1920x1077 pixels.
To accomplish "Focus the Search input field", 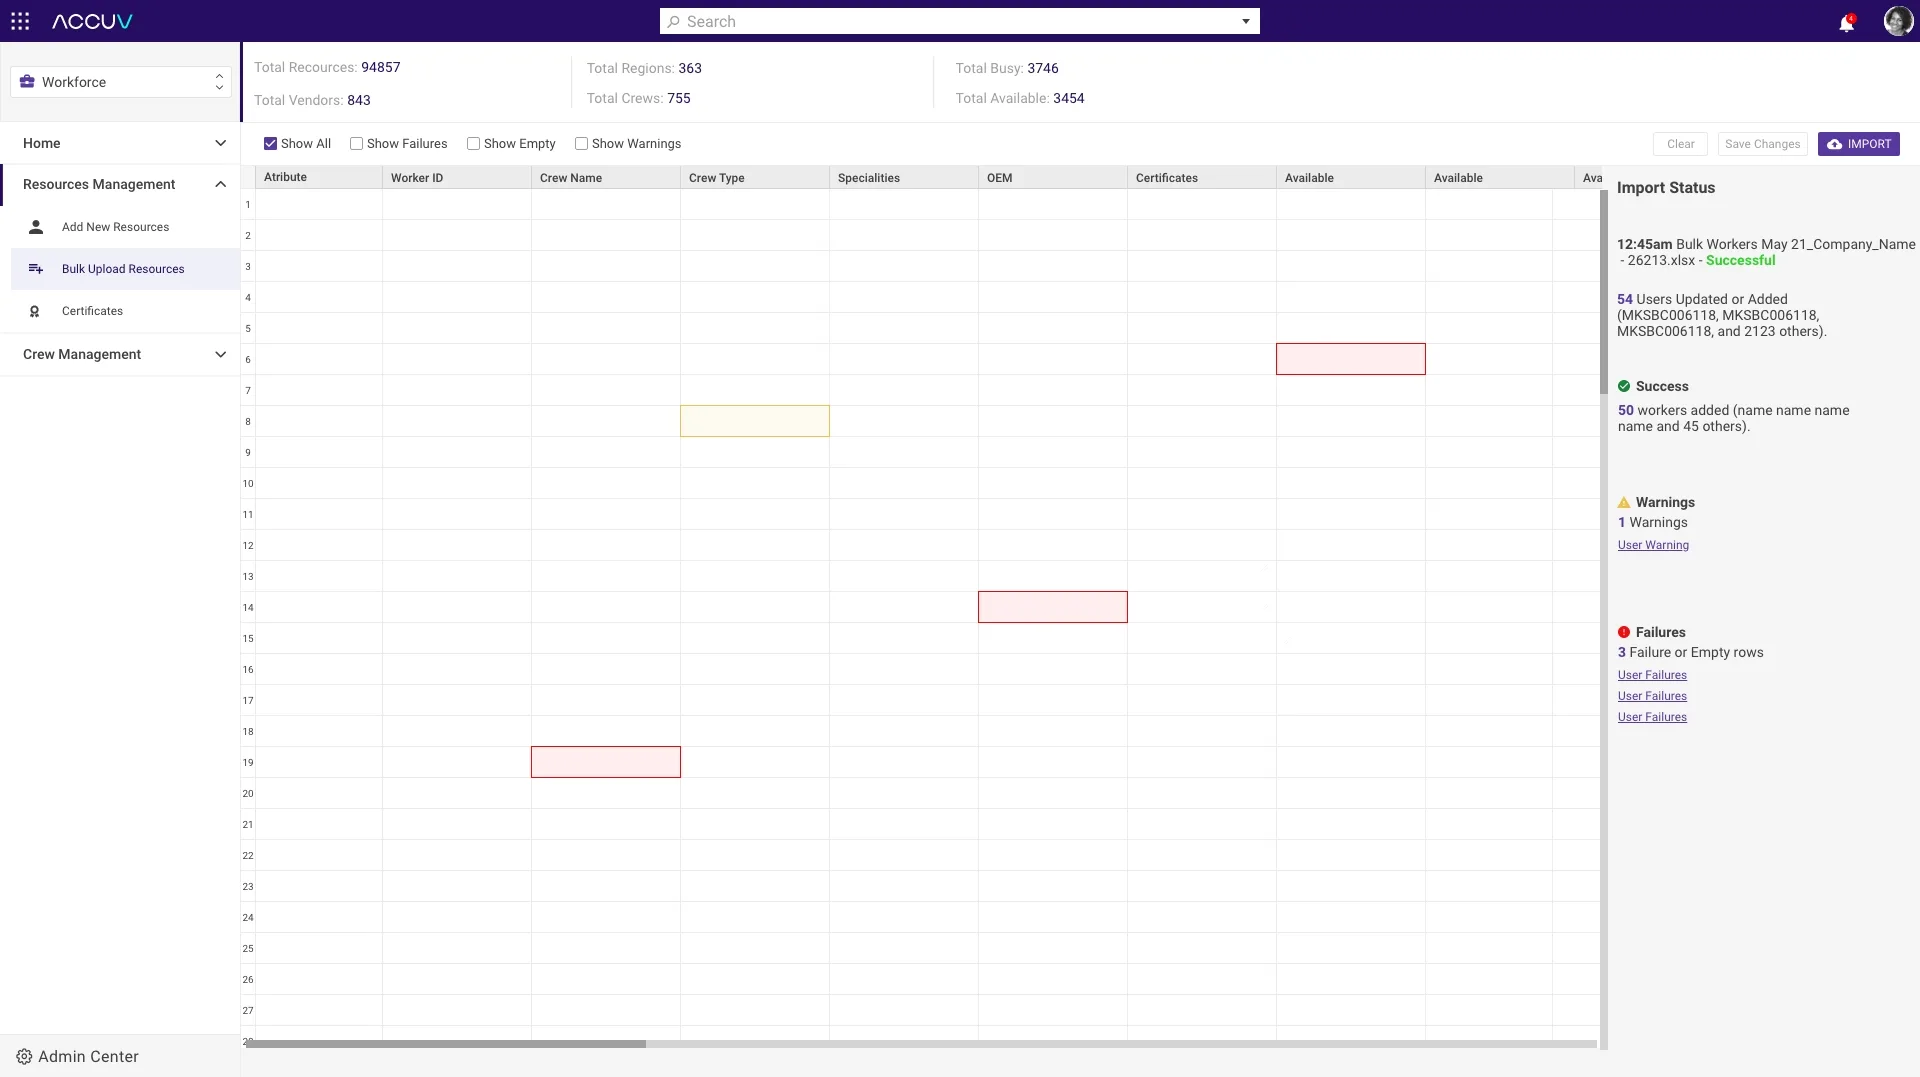I will [960, 21].
